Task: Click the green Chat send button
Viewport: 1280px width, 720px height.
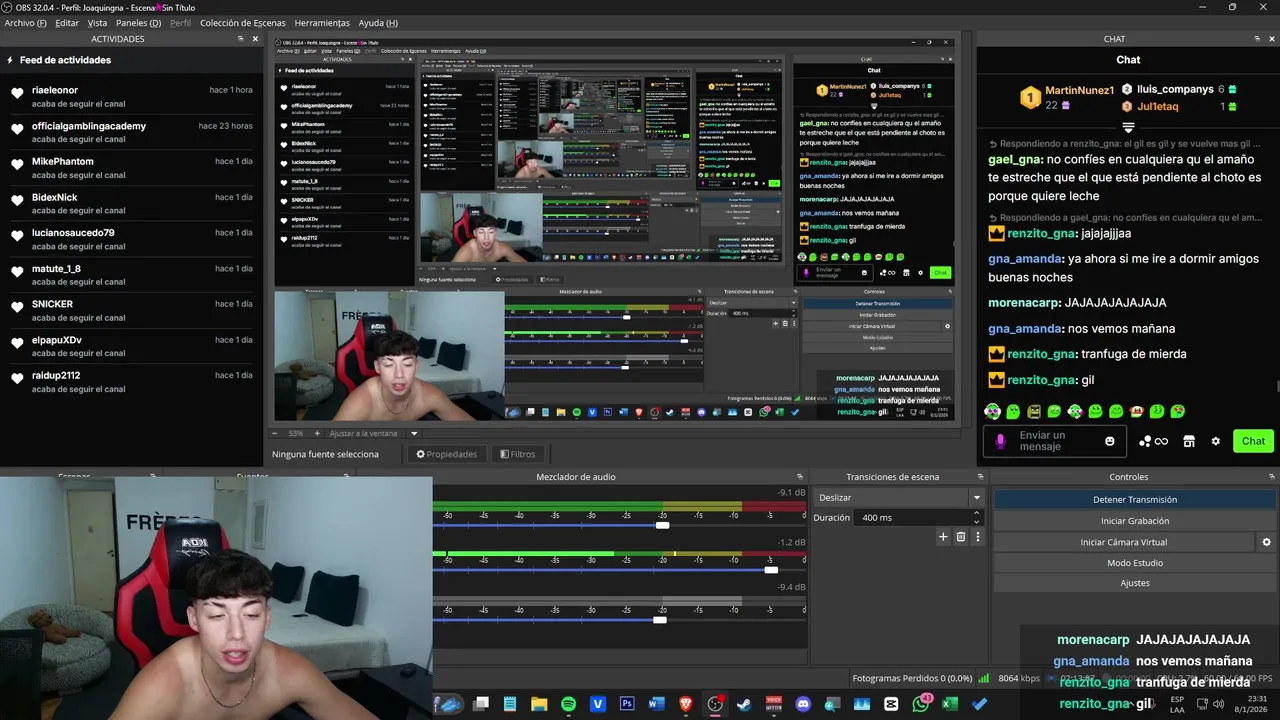Action: (x=1253, y=441)
